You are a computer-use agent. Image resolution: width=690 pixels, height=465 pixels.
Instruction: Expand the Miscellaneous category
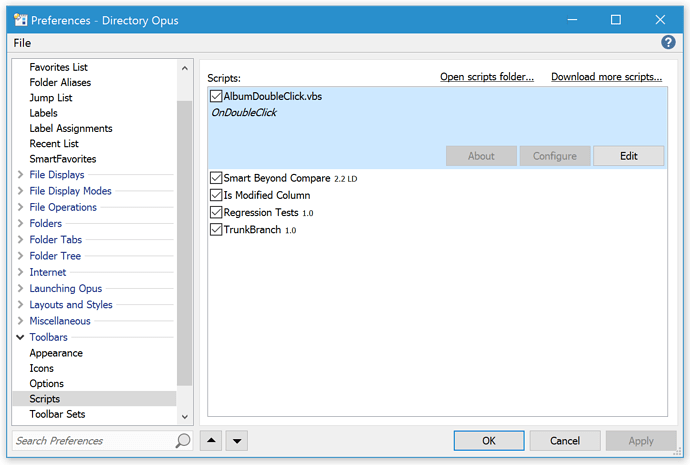[x=20, y=321]
